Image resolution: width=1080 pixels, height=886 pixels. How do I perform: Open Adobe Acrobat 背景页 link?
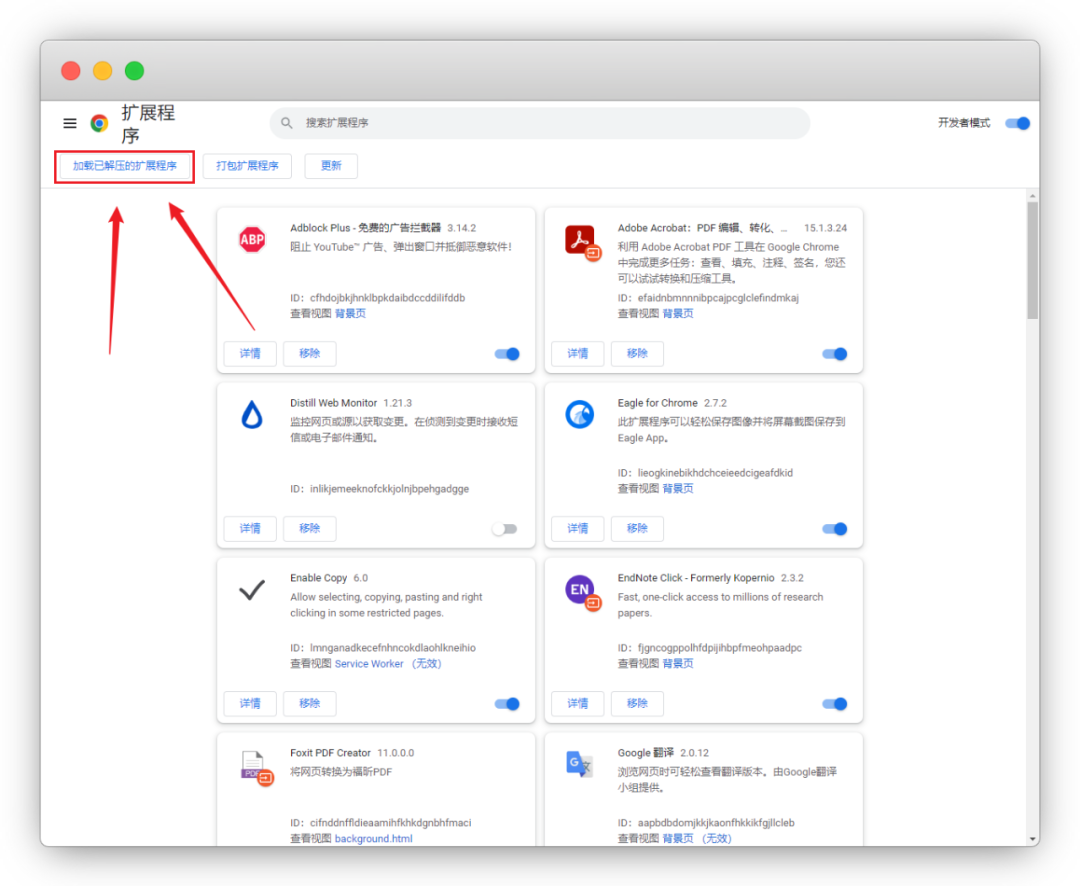click(x=678, y=313)
